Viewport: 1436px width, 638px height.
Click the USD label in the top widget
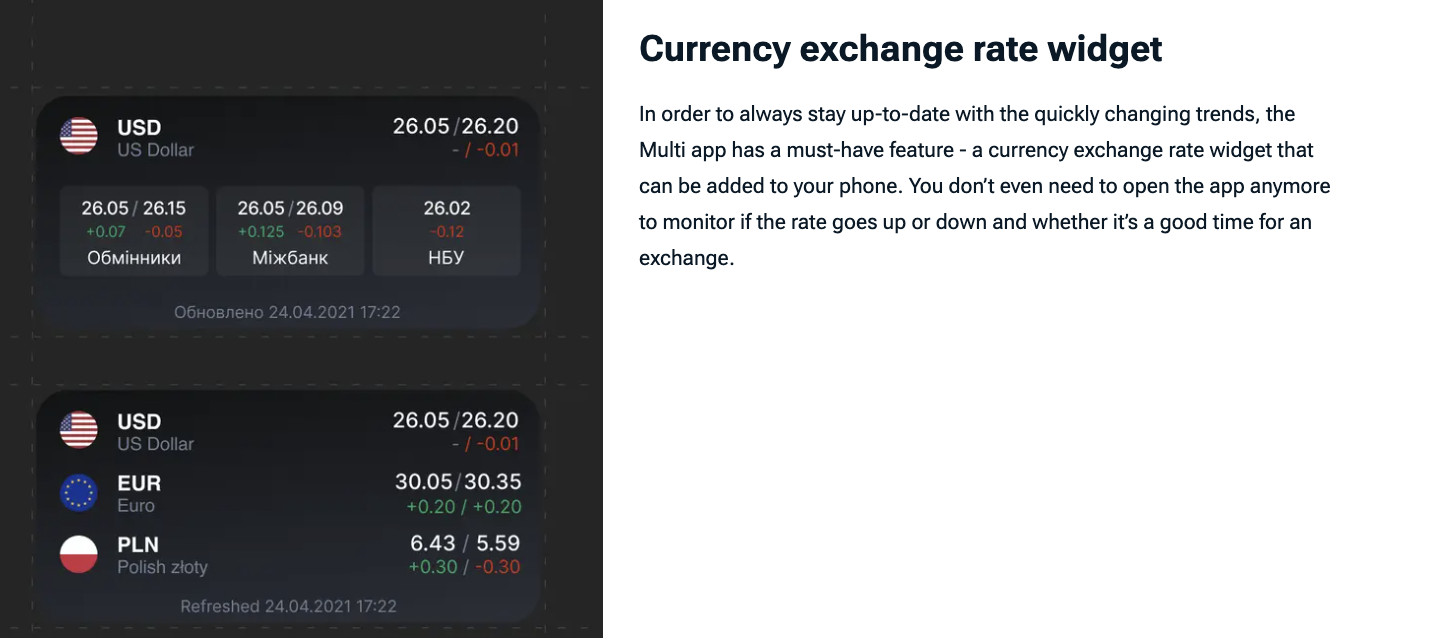point(139,128)
